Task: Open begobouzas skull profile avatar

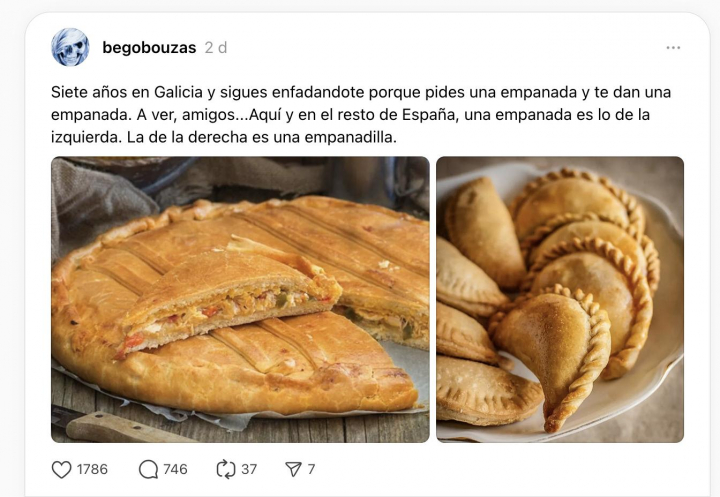Action: click(x=70, y=47)
